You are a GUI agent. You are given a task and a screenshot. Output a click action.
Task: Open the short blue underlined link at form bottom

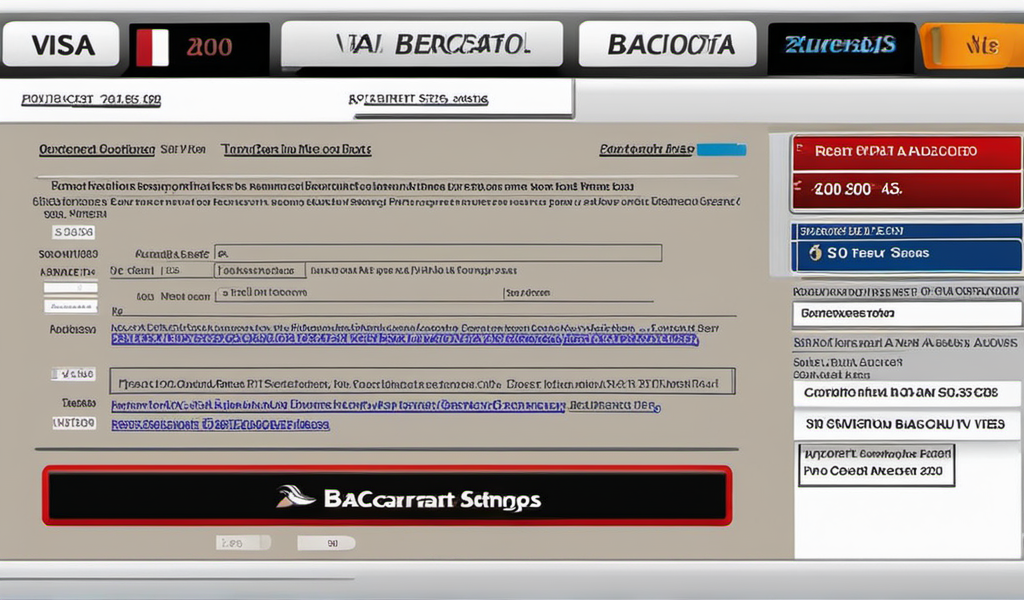tap(220, 424)
